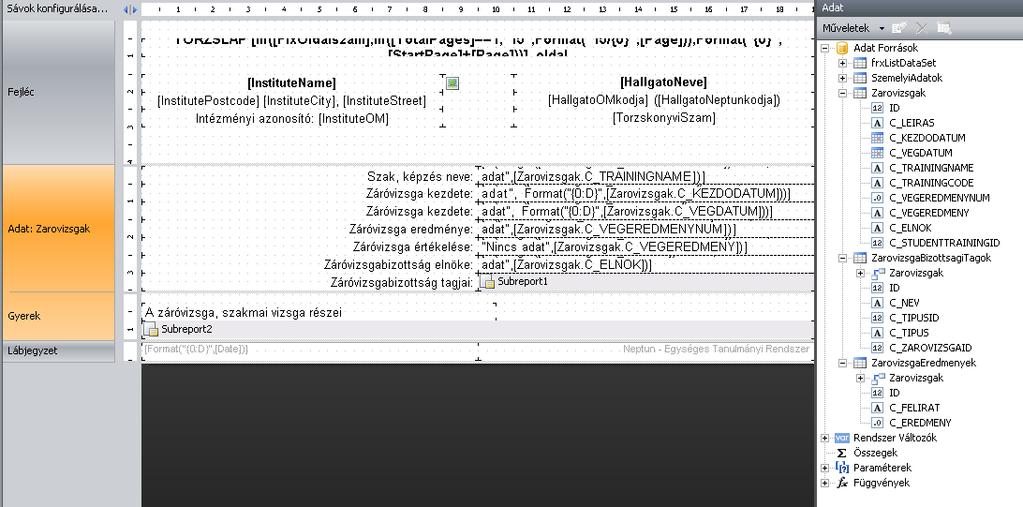Expand the Rendszer Változók node
1023x507 pixels.
point(825,438)
